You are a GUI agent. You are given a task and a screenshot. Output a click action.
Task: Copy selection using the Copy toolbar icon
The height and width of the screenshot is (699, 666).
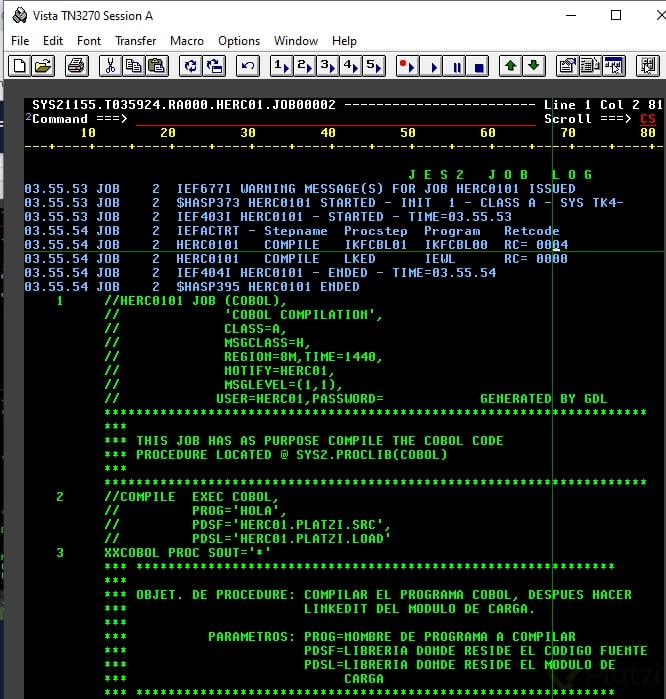(x=133, y=66)
